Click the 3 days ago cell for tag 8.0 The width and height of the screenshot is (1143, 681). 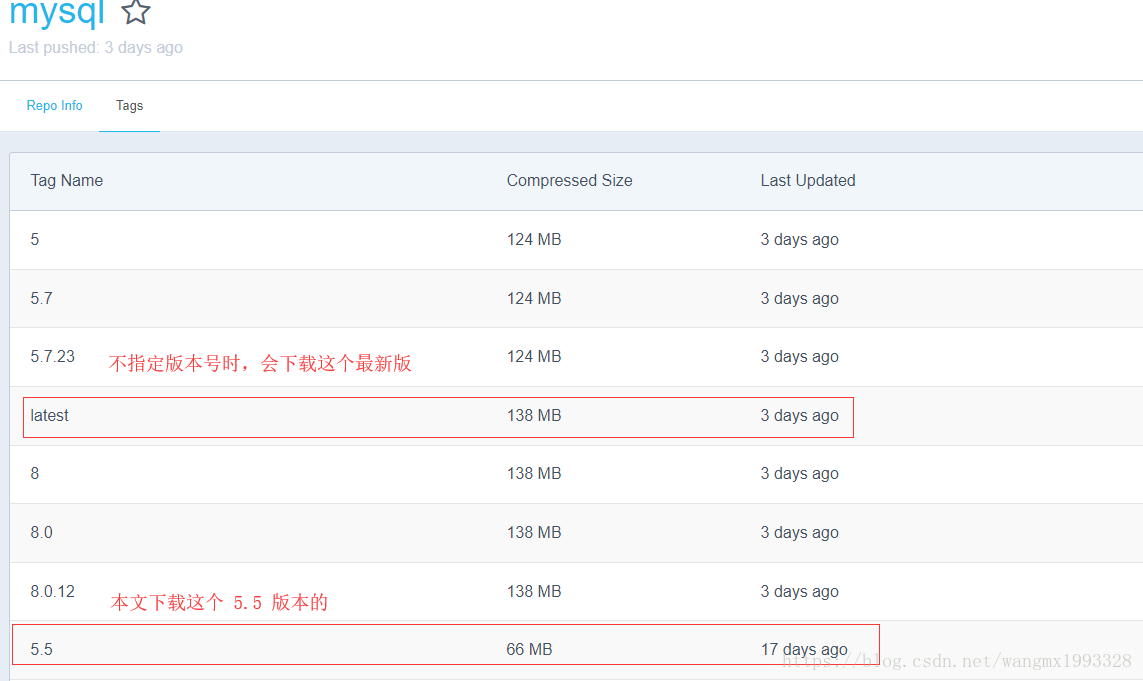pos(800,533)
